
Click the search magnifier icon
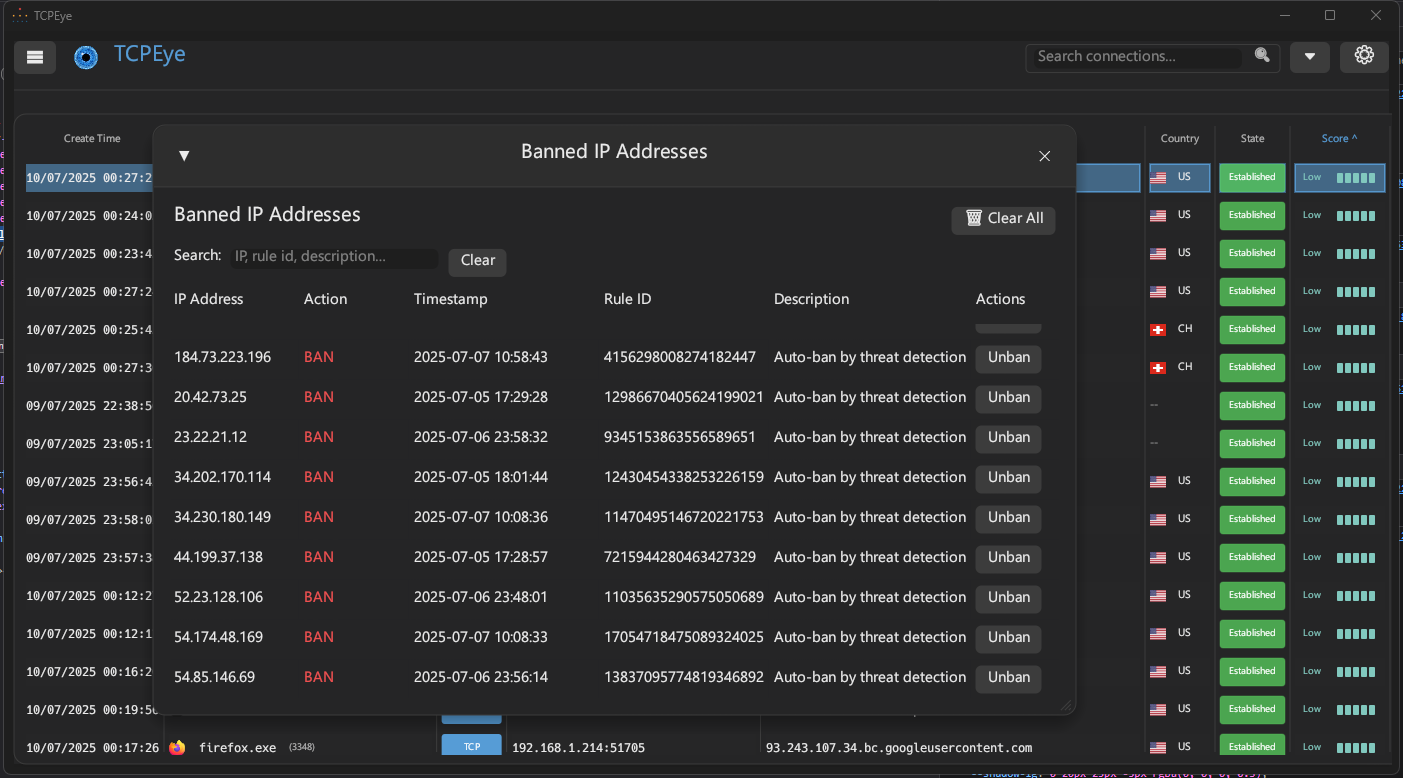(1262, 55)
